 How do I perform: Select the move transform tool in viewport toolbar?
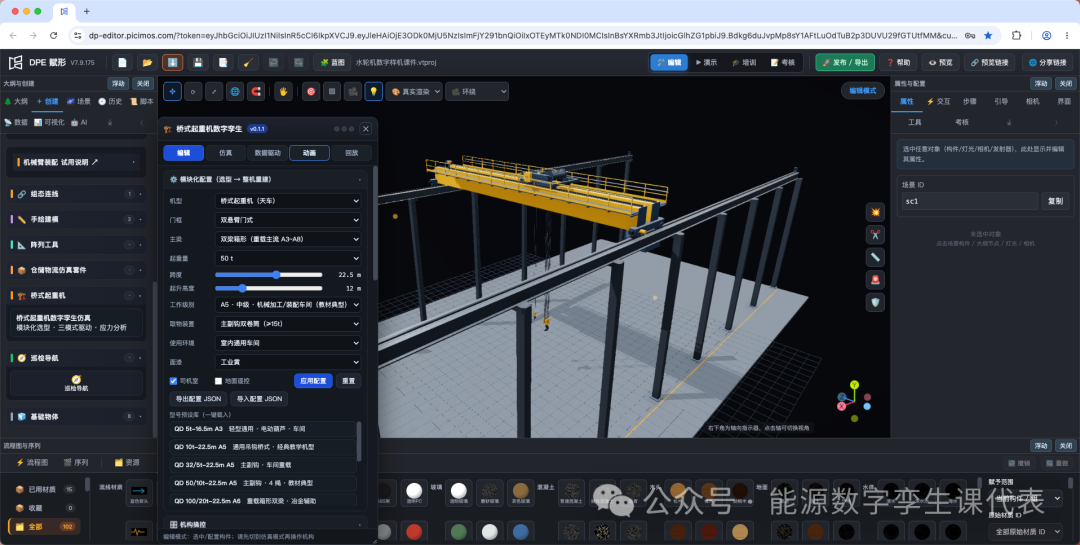click(x=172, y=91)
